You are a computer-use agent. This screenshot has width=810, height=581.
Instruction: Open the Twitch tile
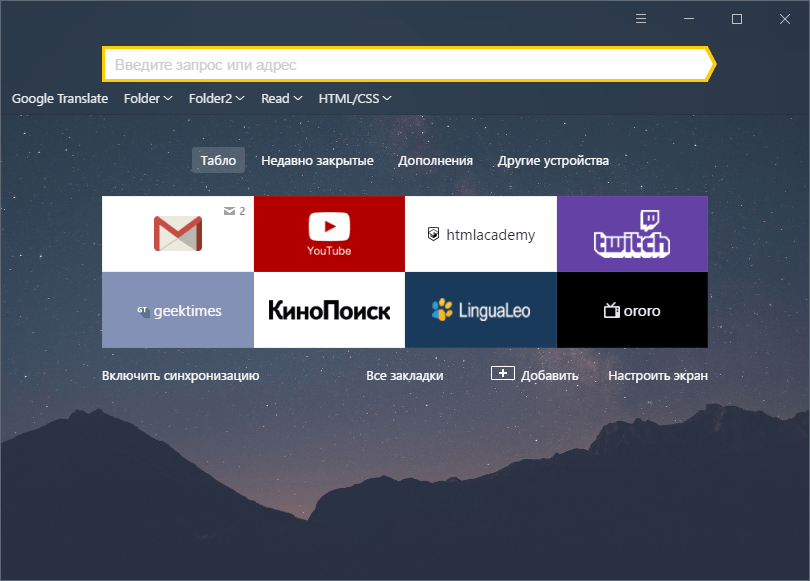pyautogui.click(x=632, y=234)
